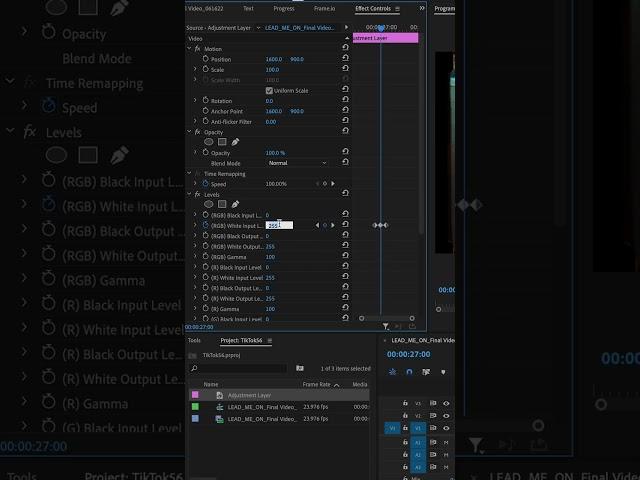Viewport: 640px width, 480px height.
Task: Toggle the Snap magnet in the timeline
Action: (409, 372)
